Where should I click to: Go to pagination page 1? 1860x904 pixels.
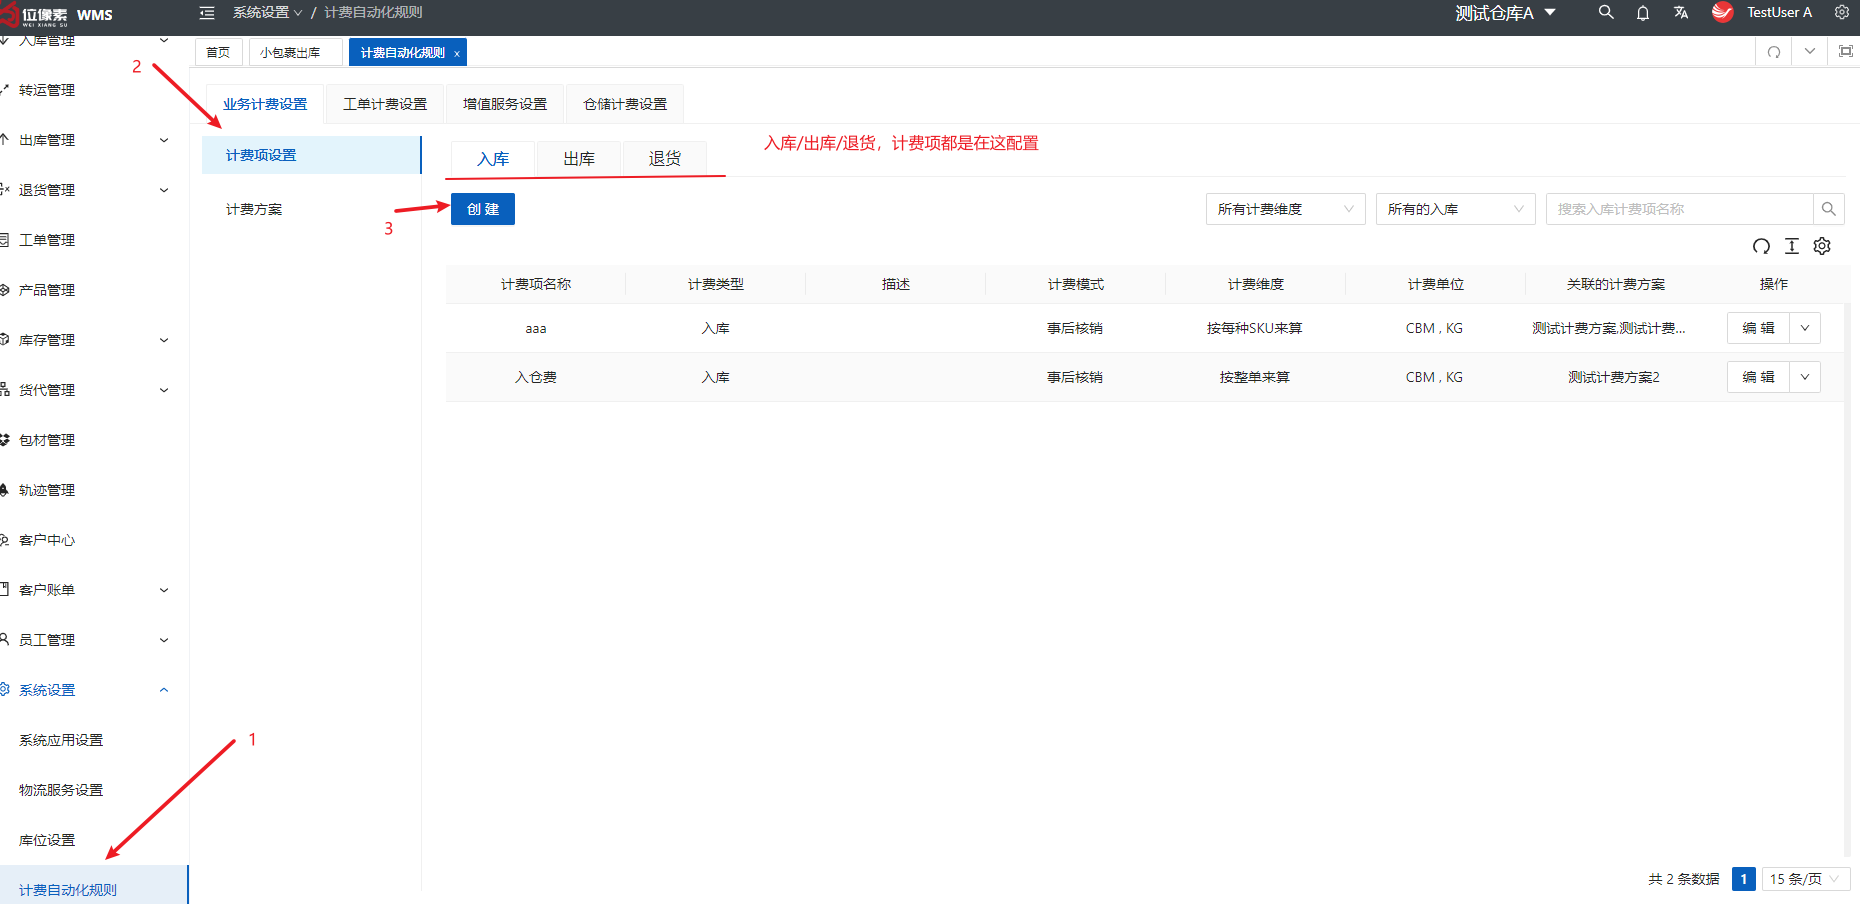[x=1744, y=879]
